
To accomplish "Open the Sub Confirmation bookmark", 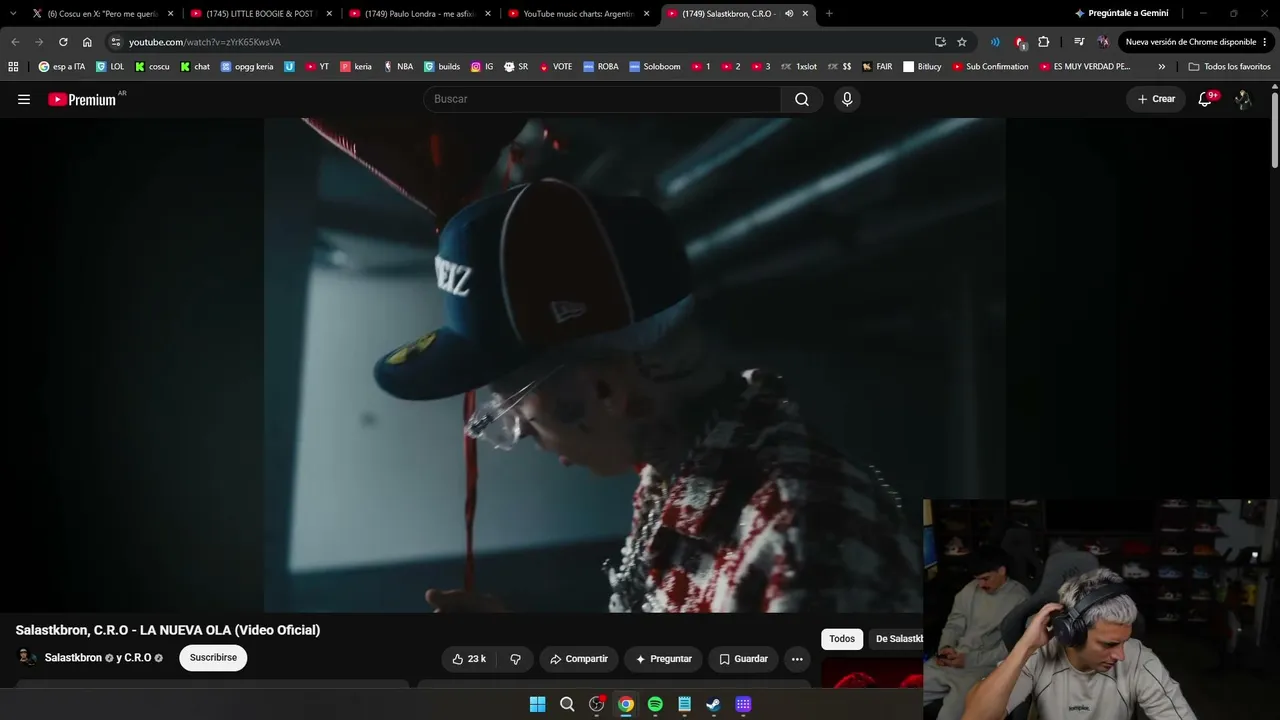I will click(x=990, y=67).
